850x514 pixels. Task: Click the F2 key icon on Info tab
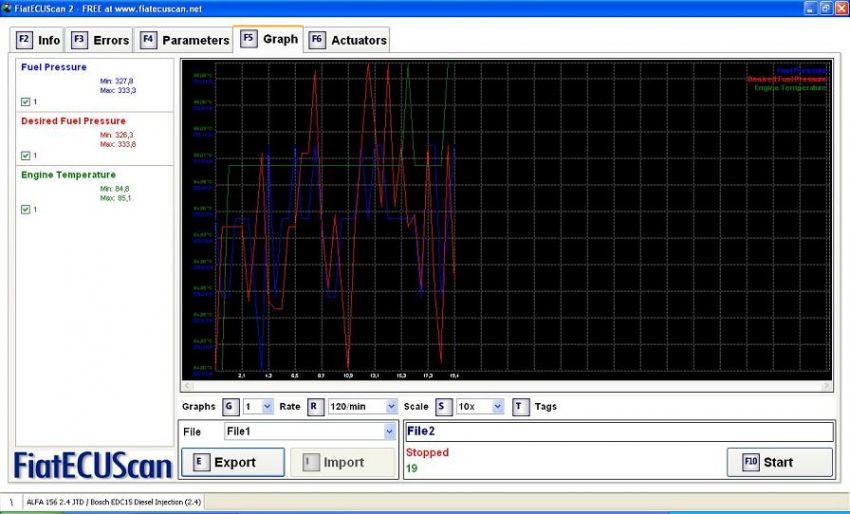pyautogui.click(x=25, y=40)
